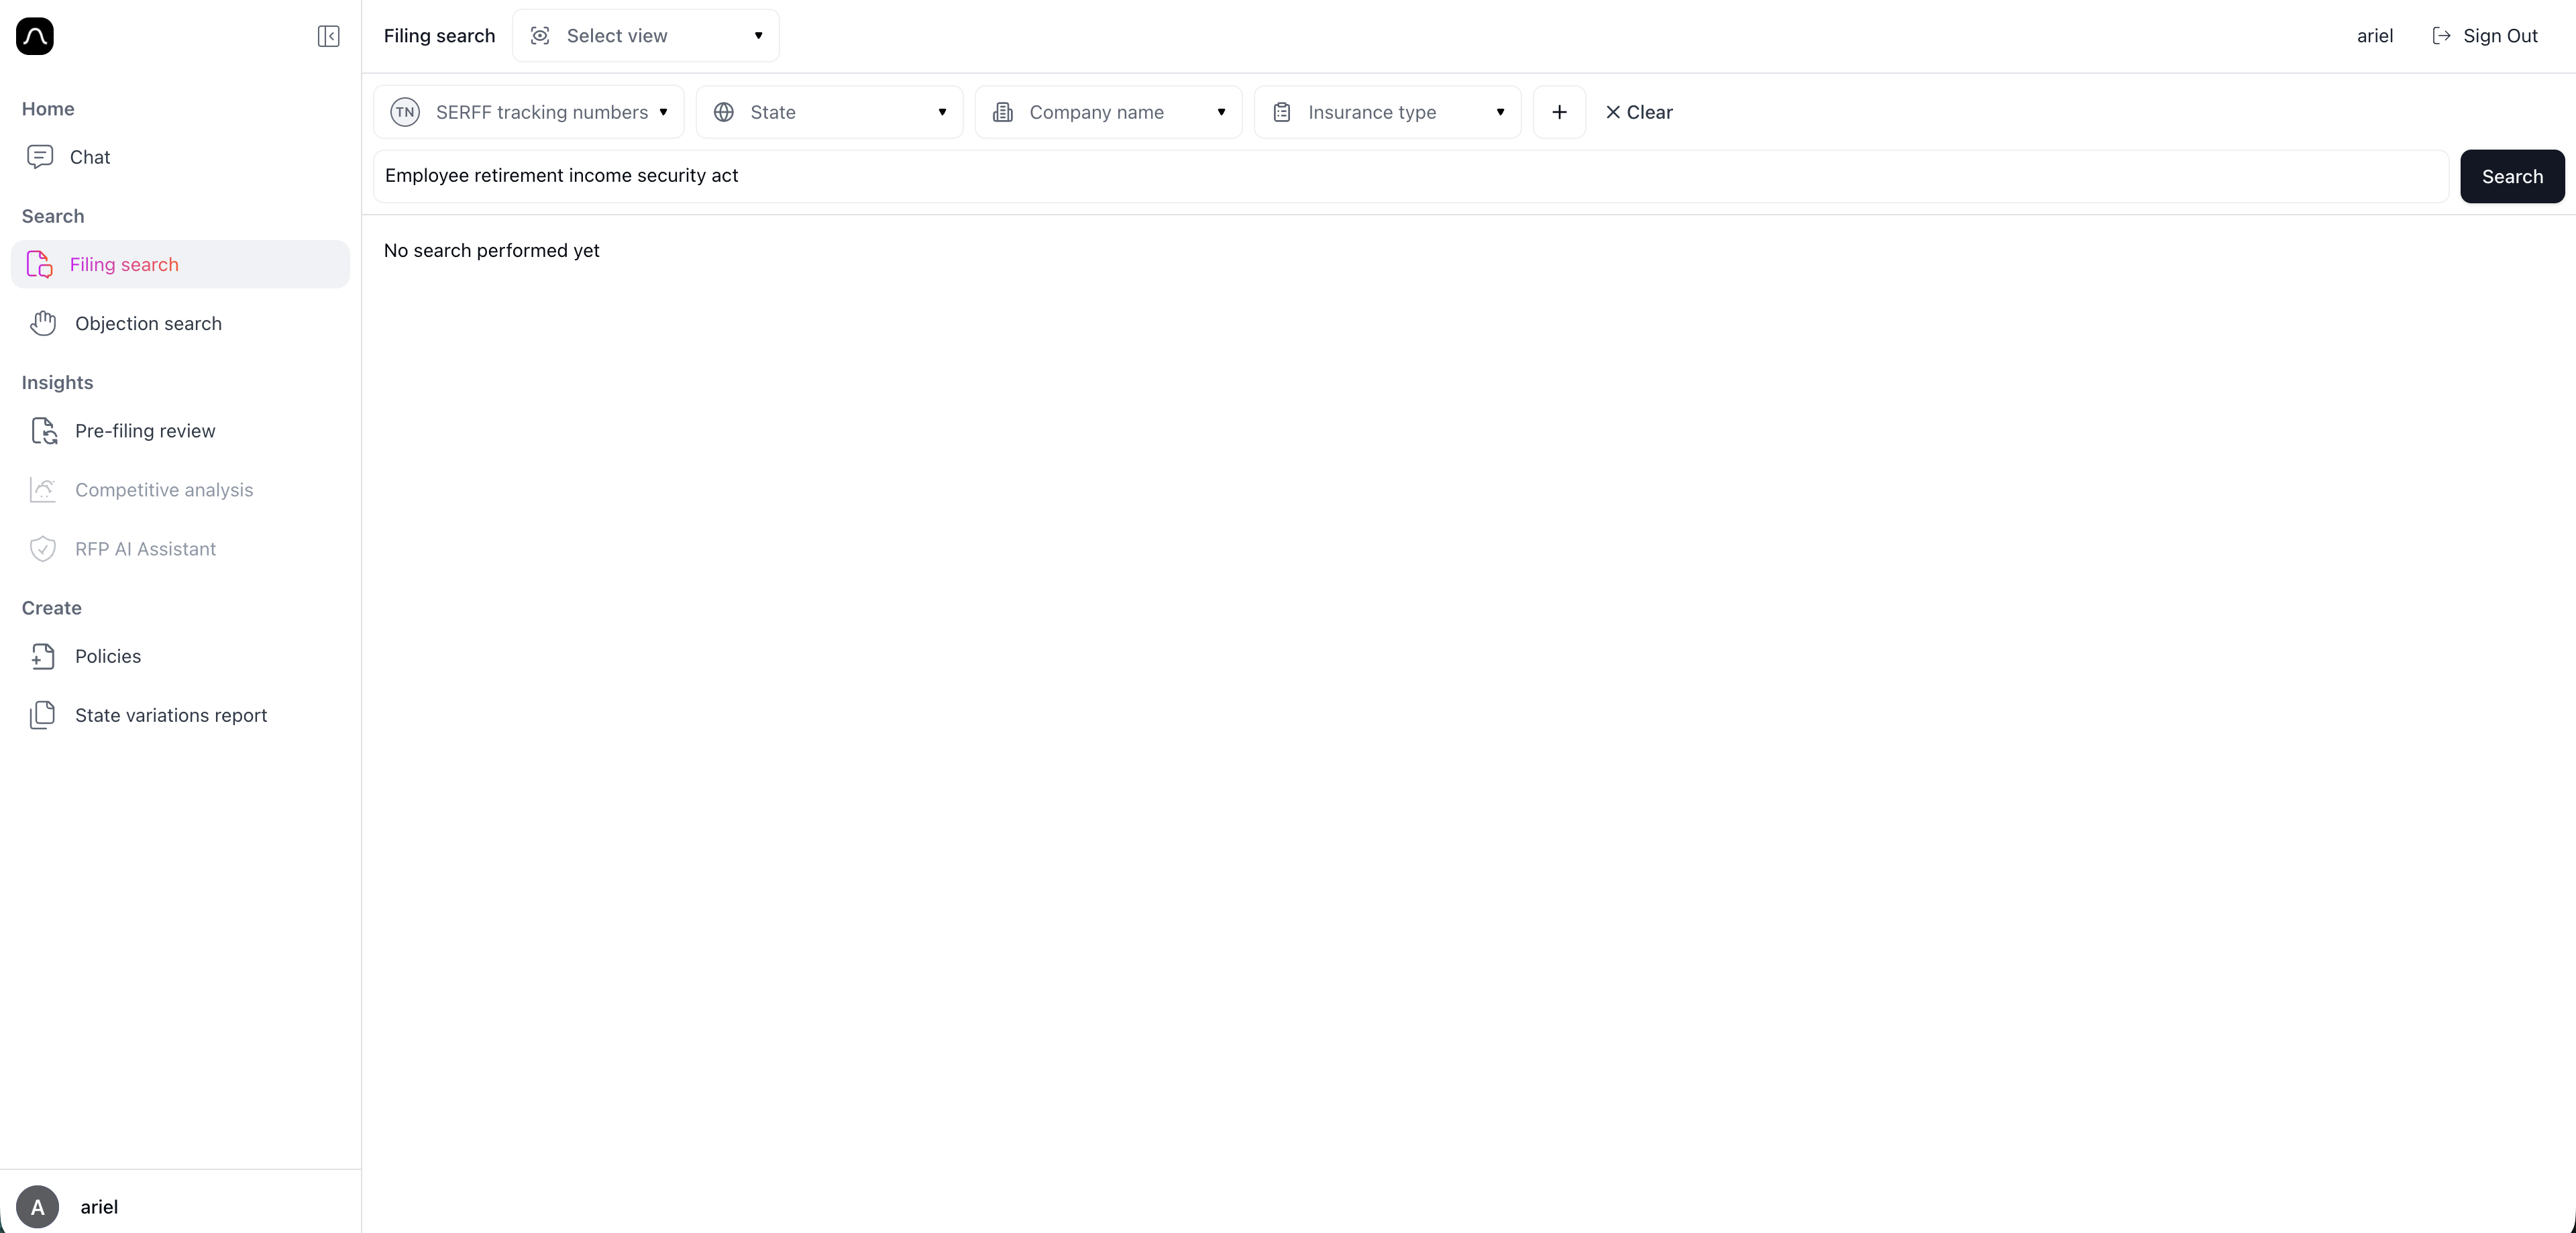Add a new filter with the plus button

point(1558,112)
